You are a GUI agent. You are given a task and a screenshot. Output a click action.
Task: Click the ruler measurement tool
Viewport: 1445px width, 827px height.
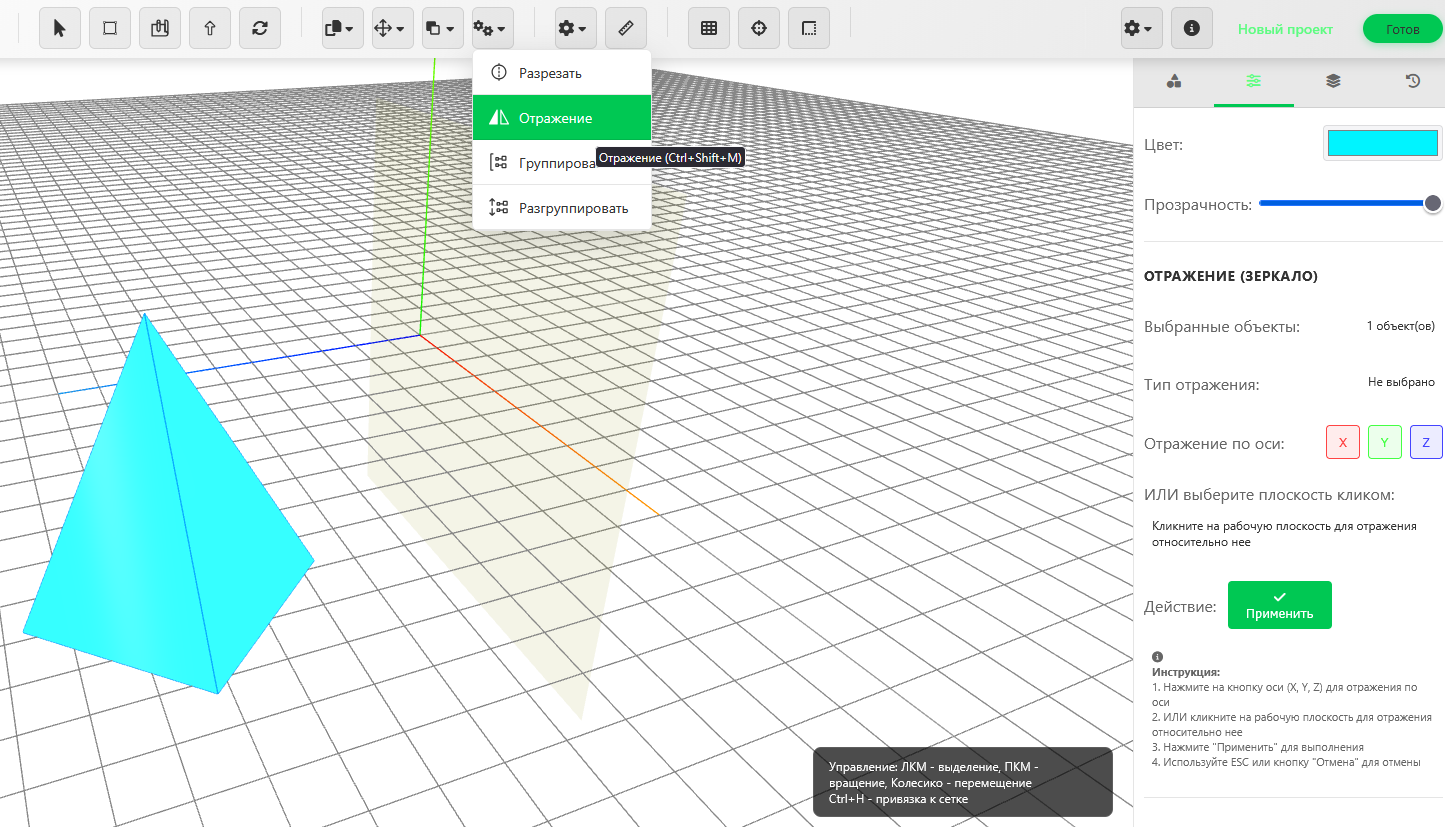click(x=626, y=29)
